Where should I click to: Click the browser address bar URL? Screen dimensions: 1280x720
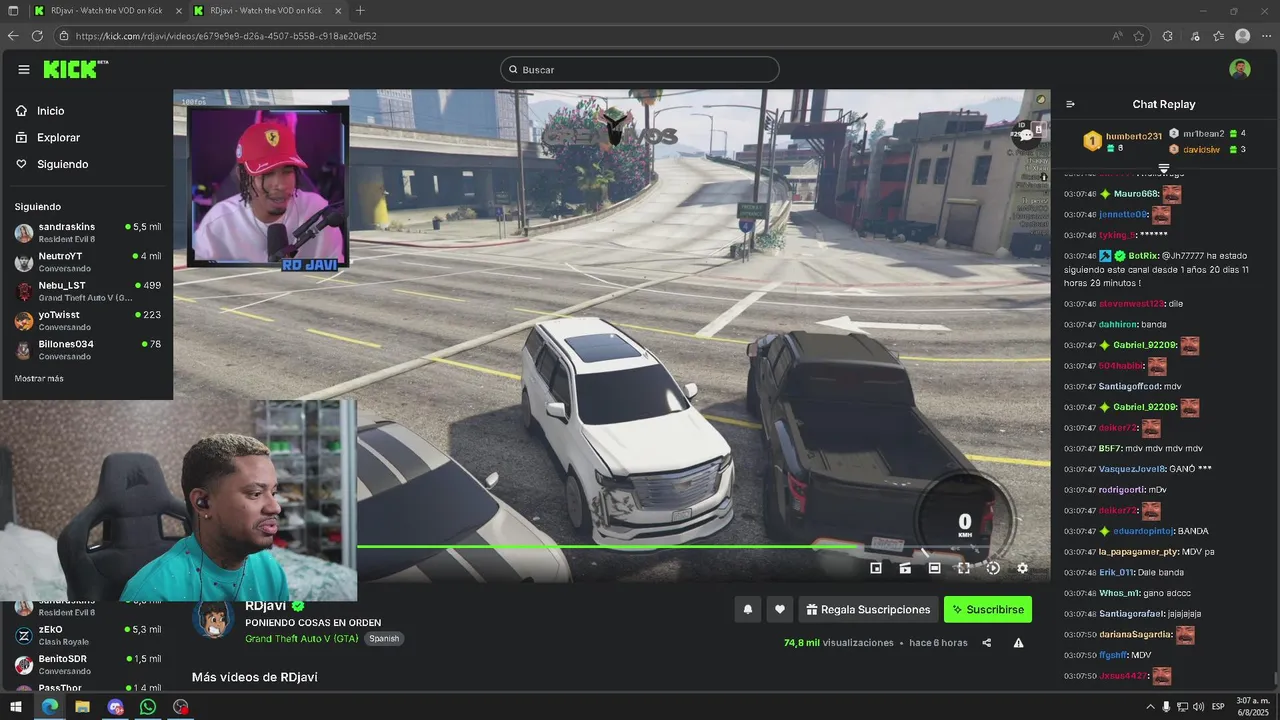226,36
